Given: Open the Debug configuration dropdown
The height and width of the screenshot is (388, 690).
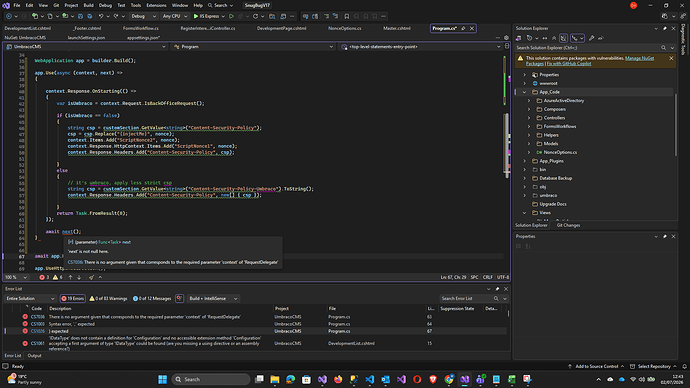Looking at the screenshot, I should click(144, 16).
